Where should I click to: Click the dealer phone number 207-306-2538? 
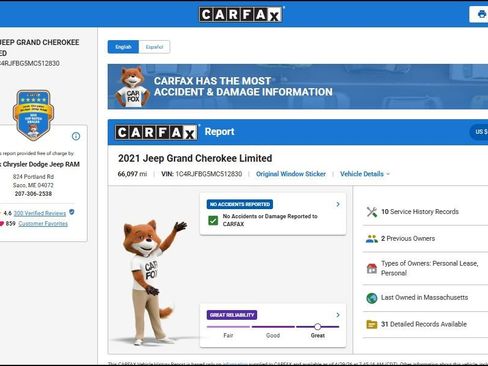click(33, 194)
